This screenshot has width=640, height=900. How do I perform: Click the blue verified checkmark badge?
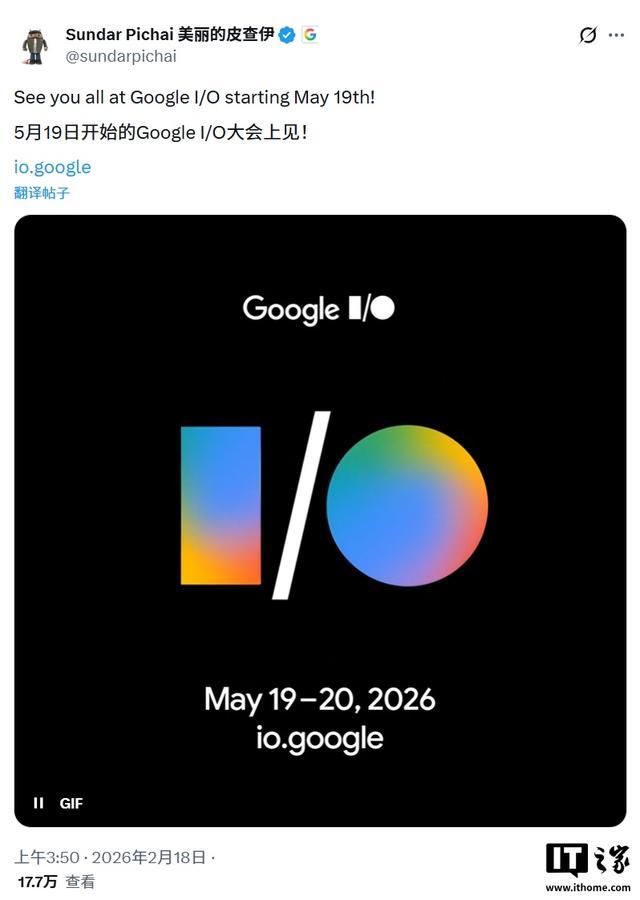pyautogui.click(x=287, y=35)
